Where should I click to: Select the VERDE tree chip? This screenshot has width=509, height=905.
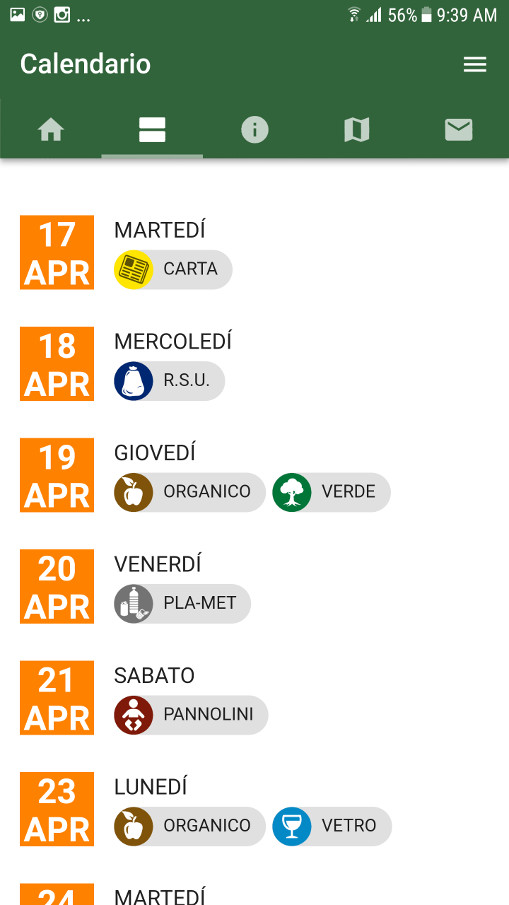click(331, 492)
